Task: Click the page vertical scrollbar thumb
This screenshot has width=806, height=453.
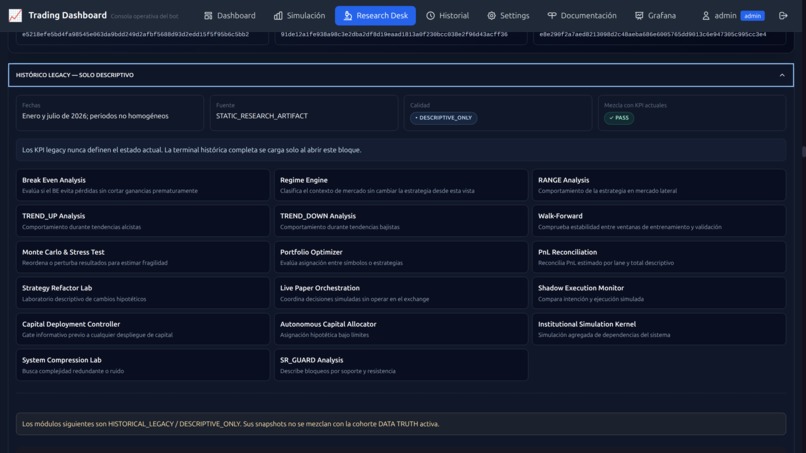Action: 803,152
